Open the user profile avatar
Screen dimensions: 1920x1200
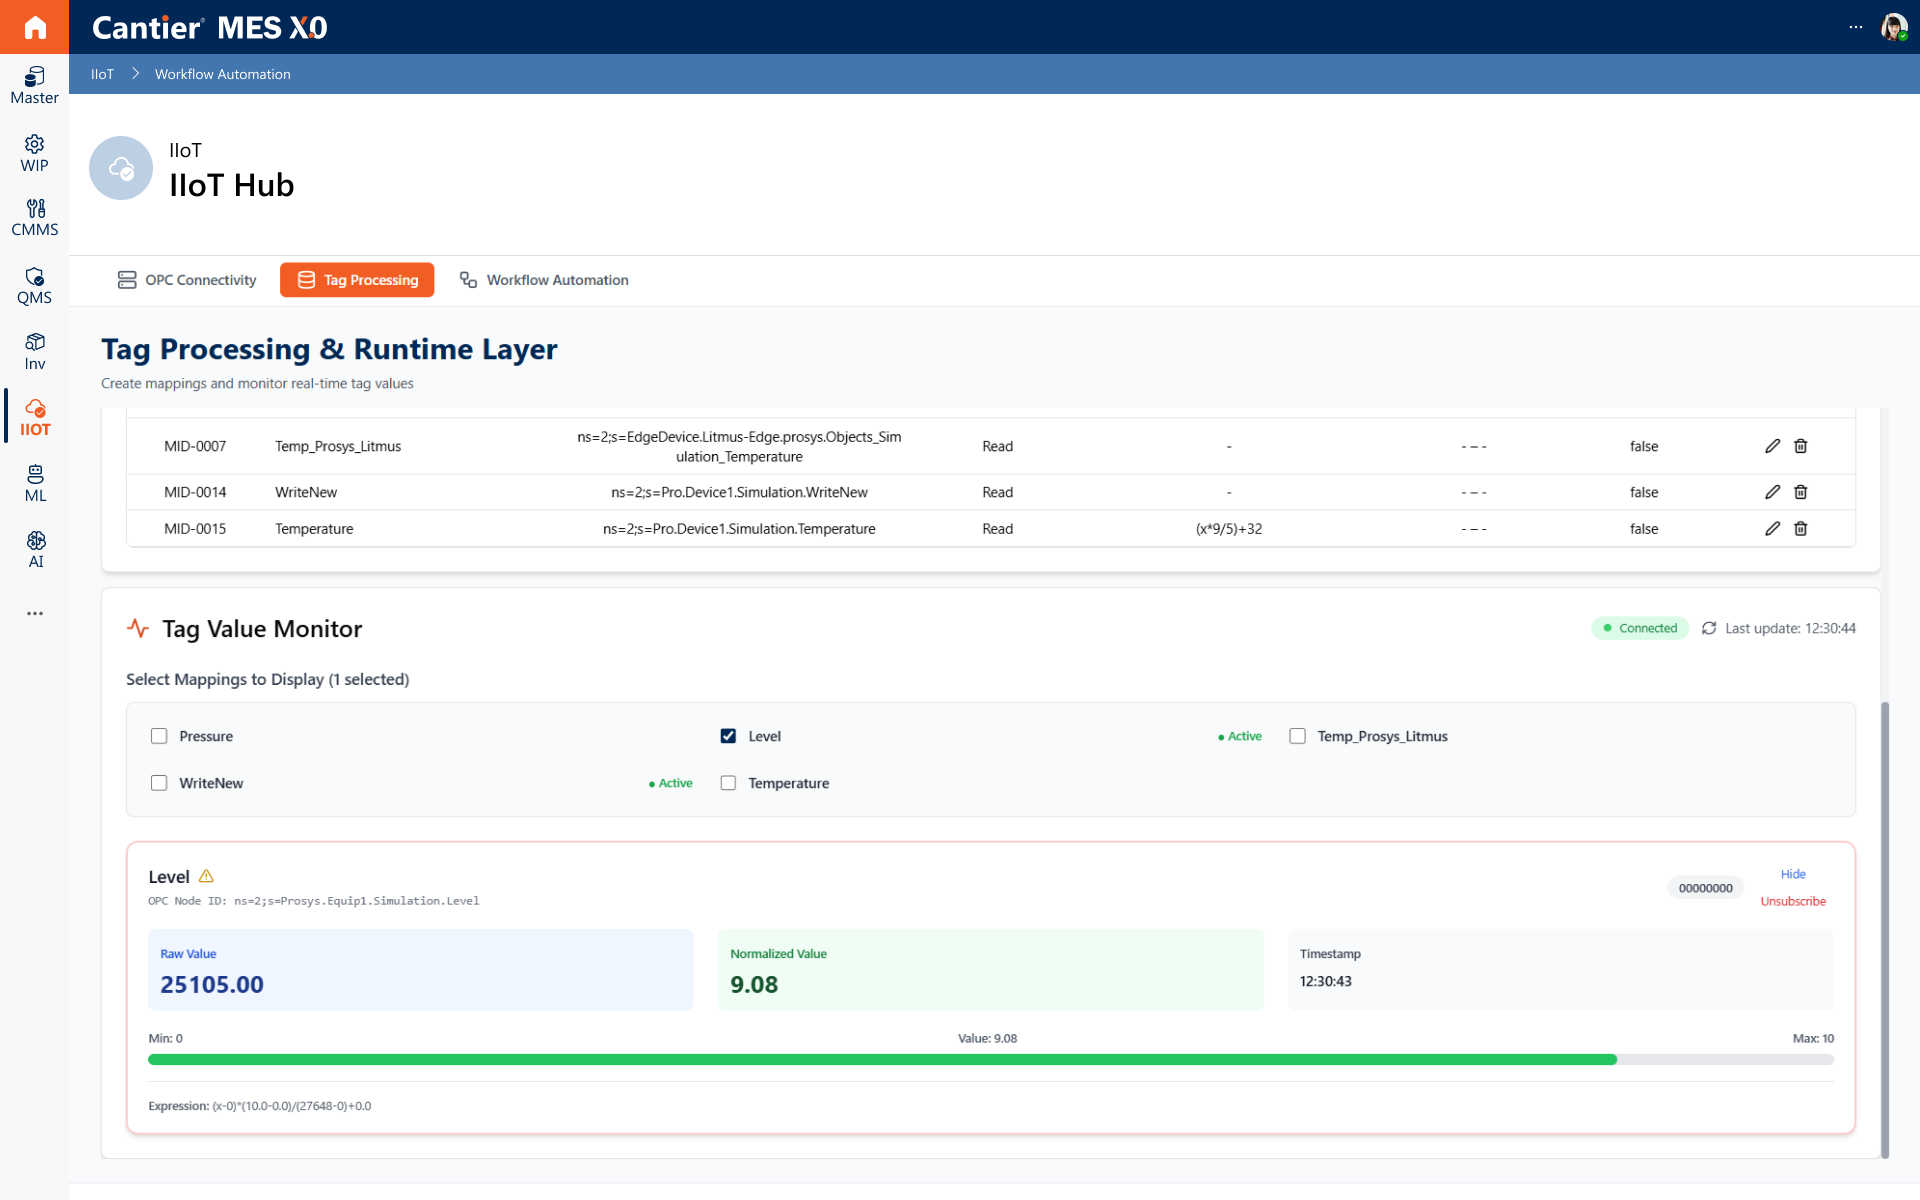[1894, 27]
